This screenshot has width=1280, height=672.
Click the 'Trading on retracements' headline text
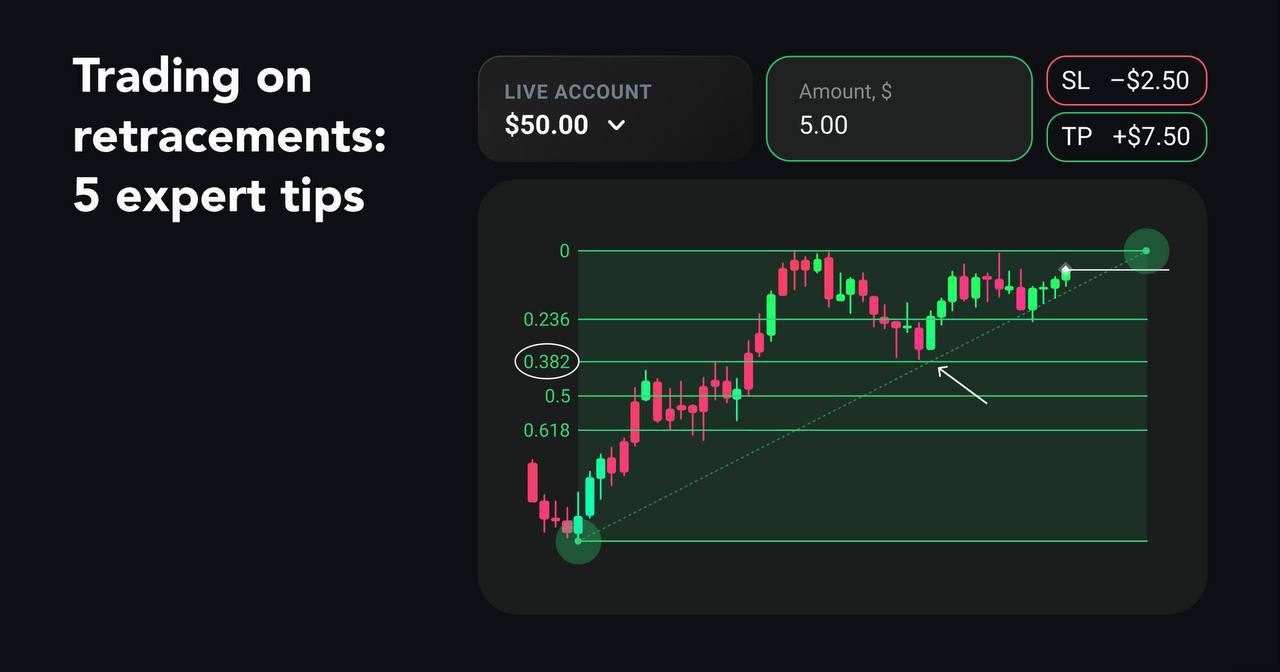click(x=229, y=106)
